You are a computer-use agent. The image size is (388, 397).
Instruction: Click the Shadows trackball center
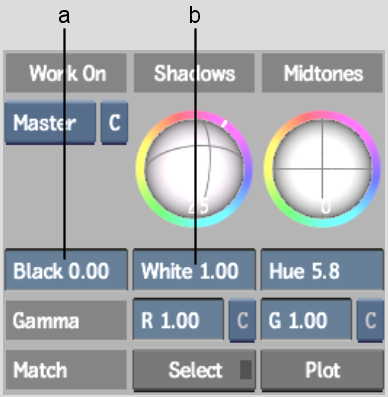pyautogui.click(x=195, y=169)
